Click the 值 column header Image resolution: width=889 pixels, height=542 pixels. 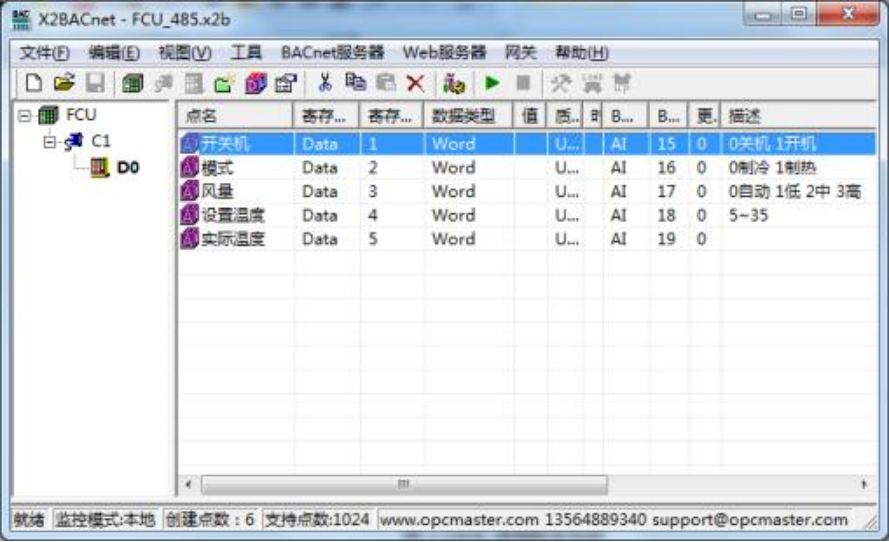point(530,116)
